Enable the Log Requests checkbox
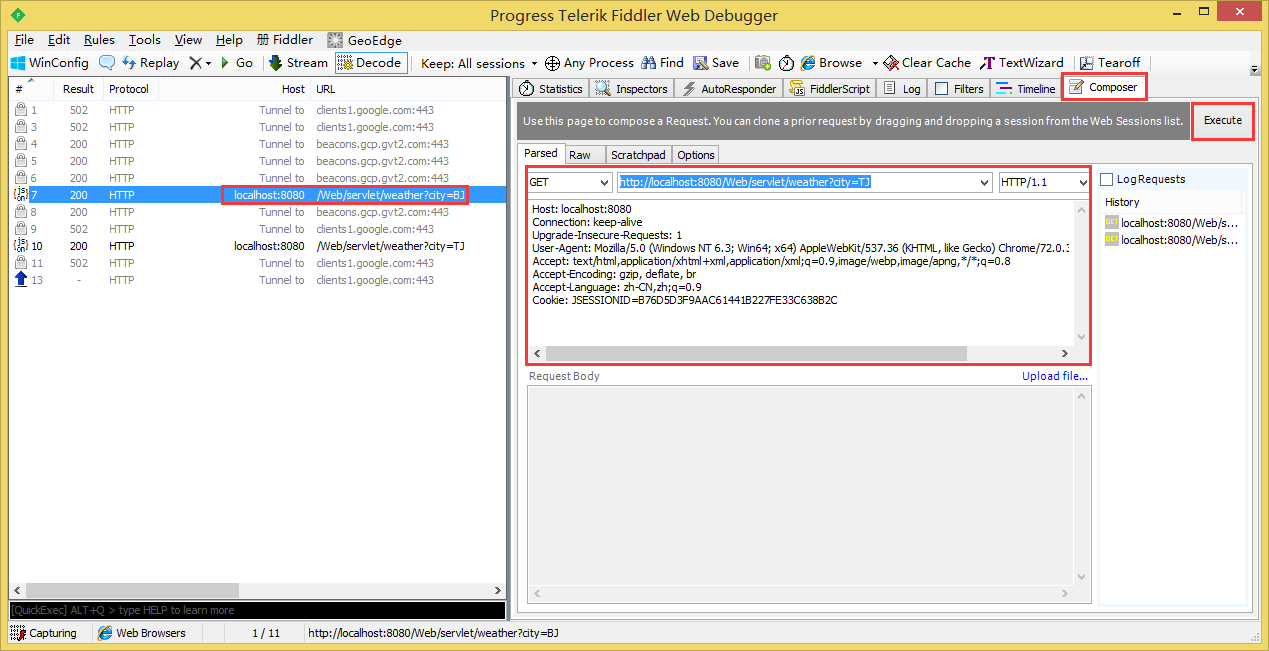1269x651 pixels. [x=1106, y=180]
